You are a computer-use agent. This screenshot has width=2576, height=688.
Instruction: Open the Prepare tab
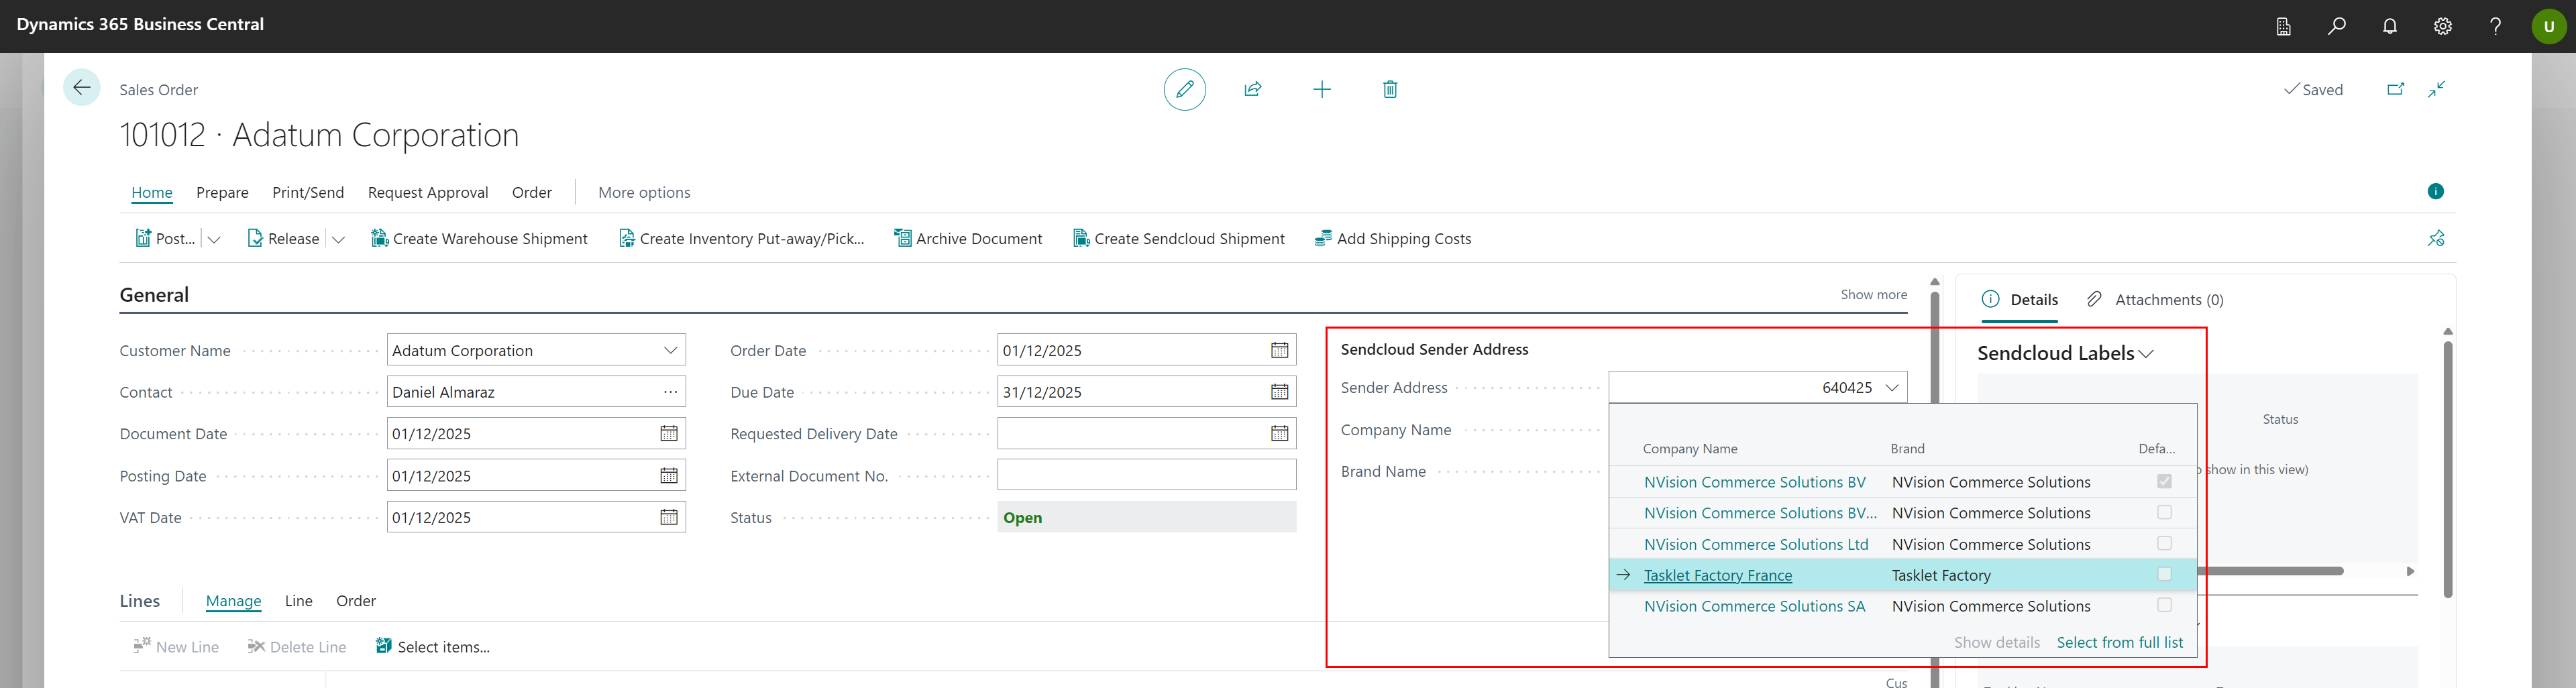(x=222, y=192)
